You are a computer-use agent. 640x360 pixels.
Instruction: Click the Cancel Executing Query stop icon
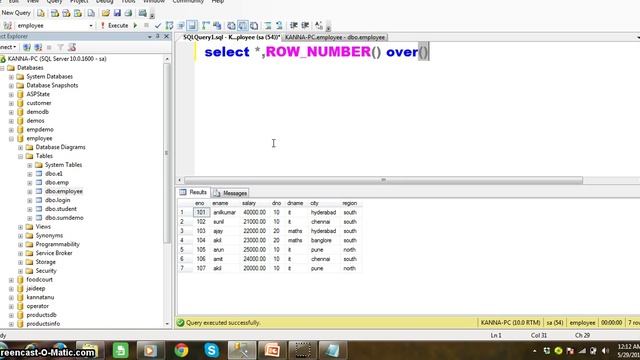(146, 25)
